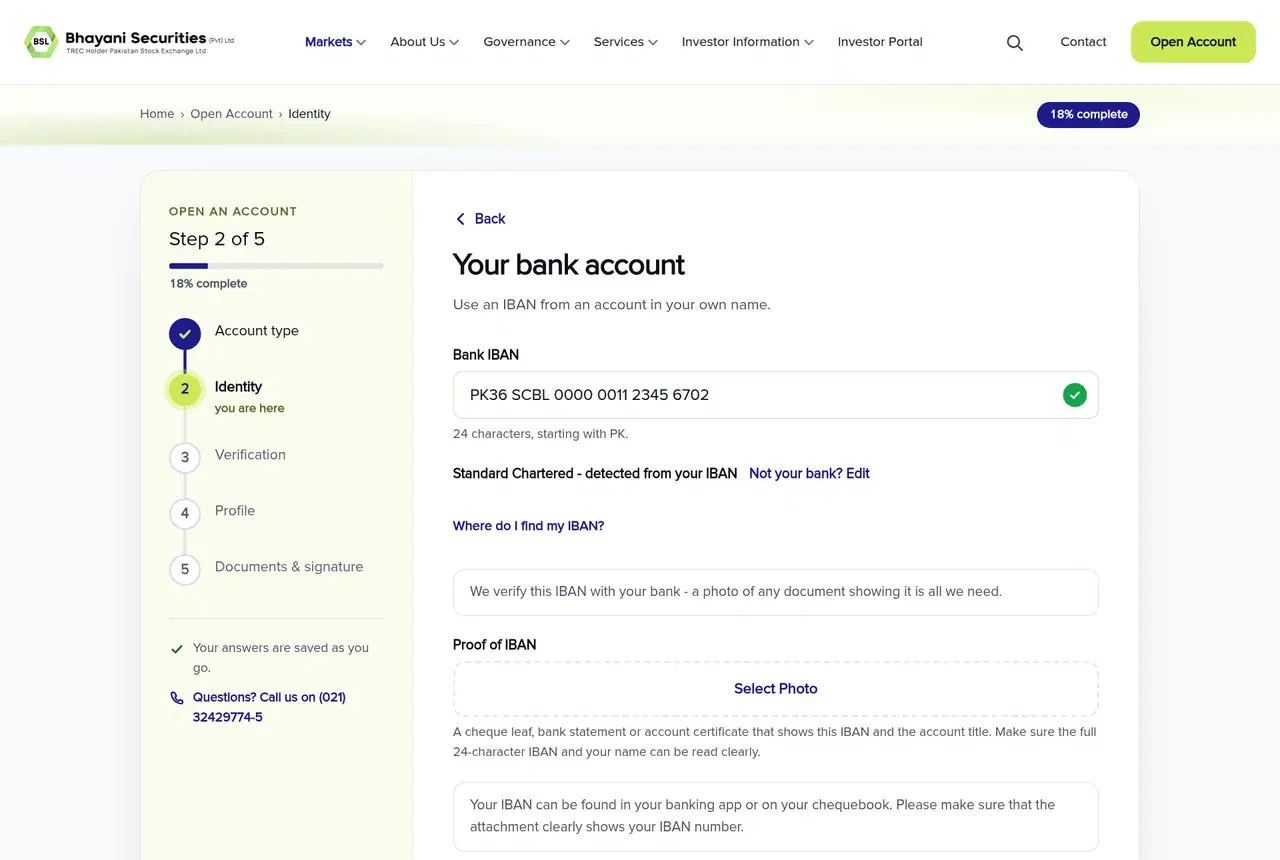Select step 2 Identity circle

185,390
